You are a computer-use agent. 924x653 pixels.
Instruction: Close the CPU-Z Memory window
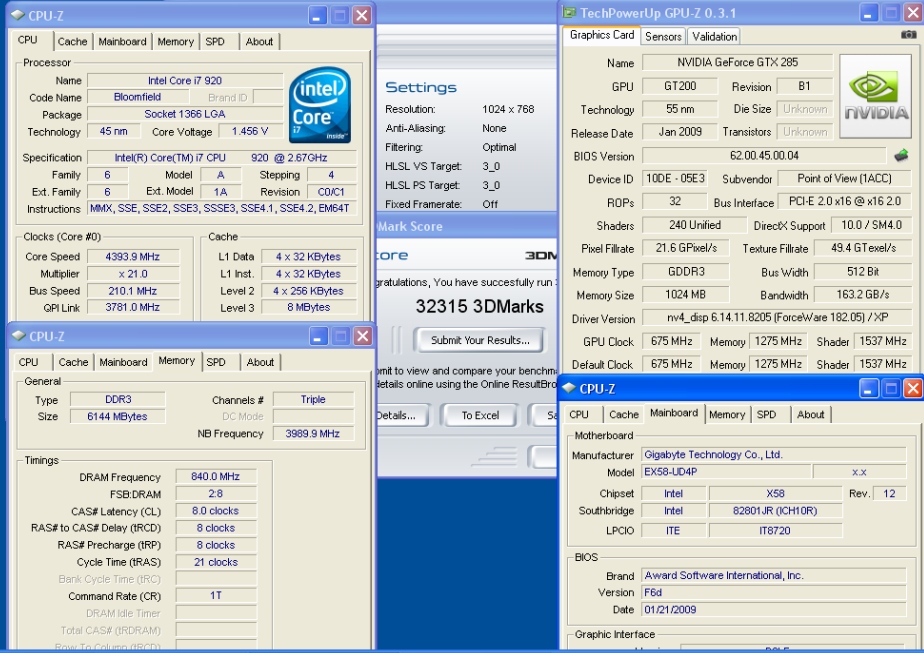[362, 336]
